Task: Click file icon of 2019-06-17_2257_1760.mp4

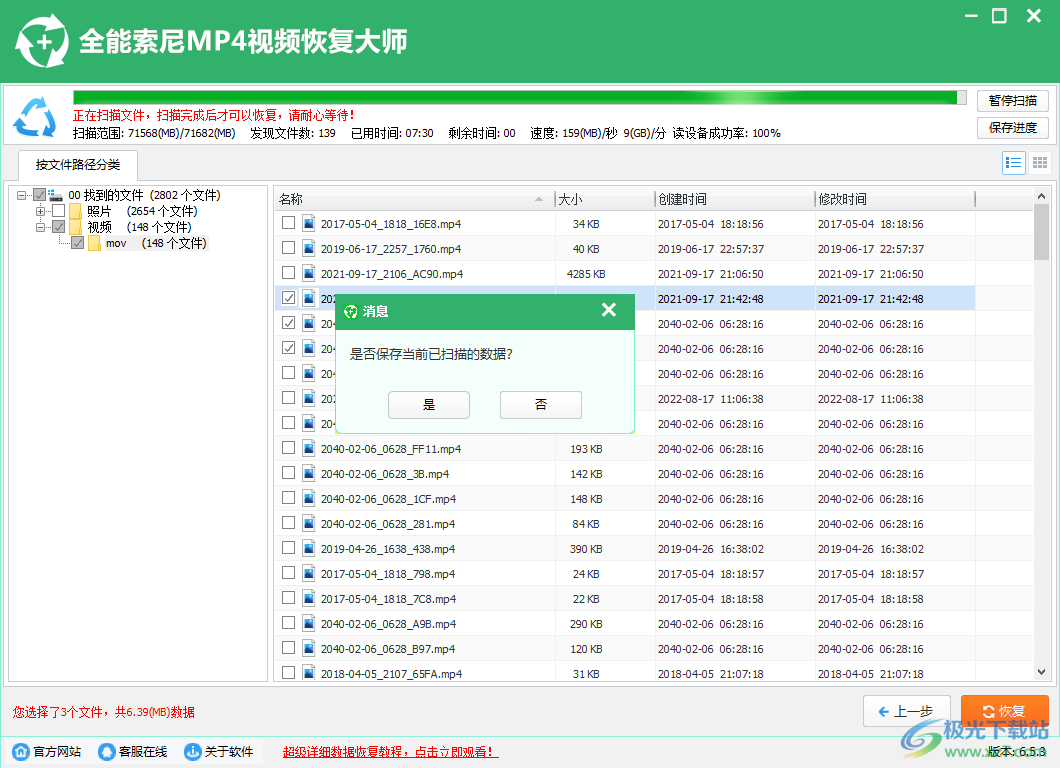Action: [x=309, y=248]
